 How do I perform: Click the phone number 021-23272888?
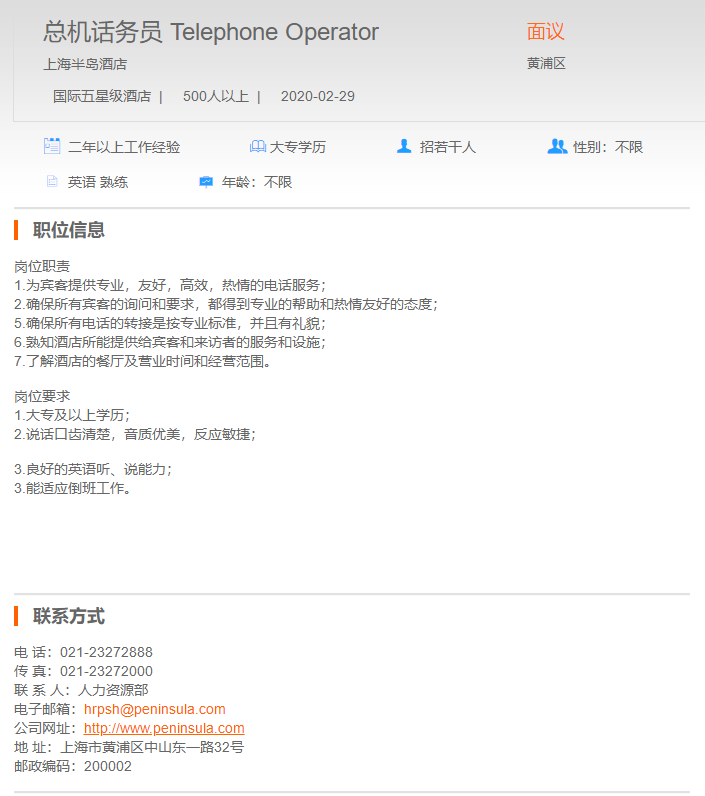[106, 652]
